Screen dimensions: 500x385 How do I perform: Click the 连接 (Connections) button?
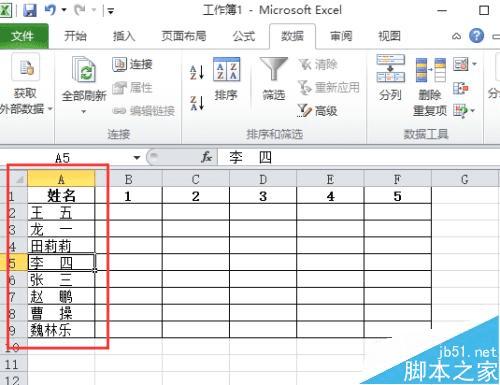click(132, 64)
